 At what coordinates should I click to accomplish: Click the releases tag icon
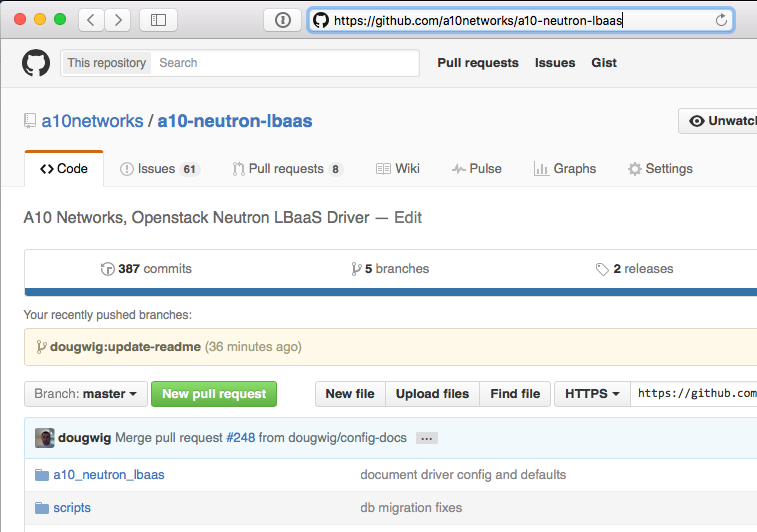(602, 269)
